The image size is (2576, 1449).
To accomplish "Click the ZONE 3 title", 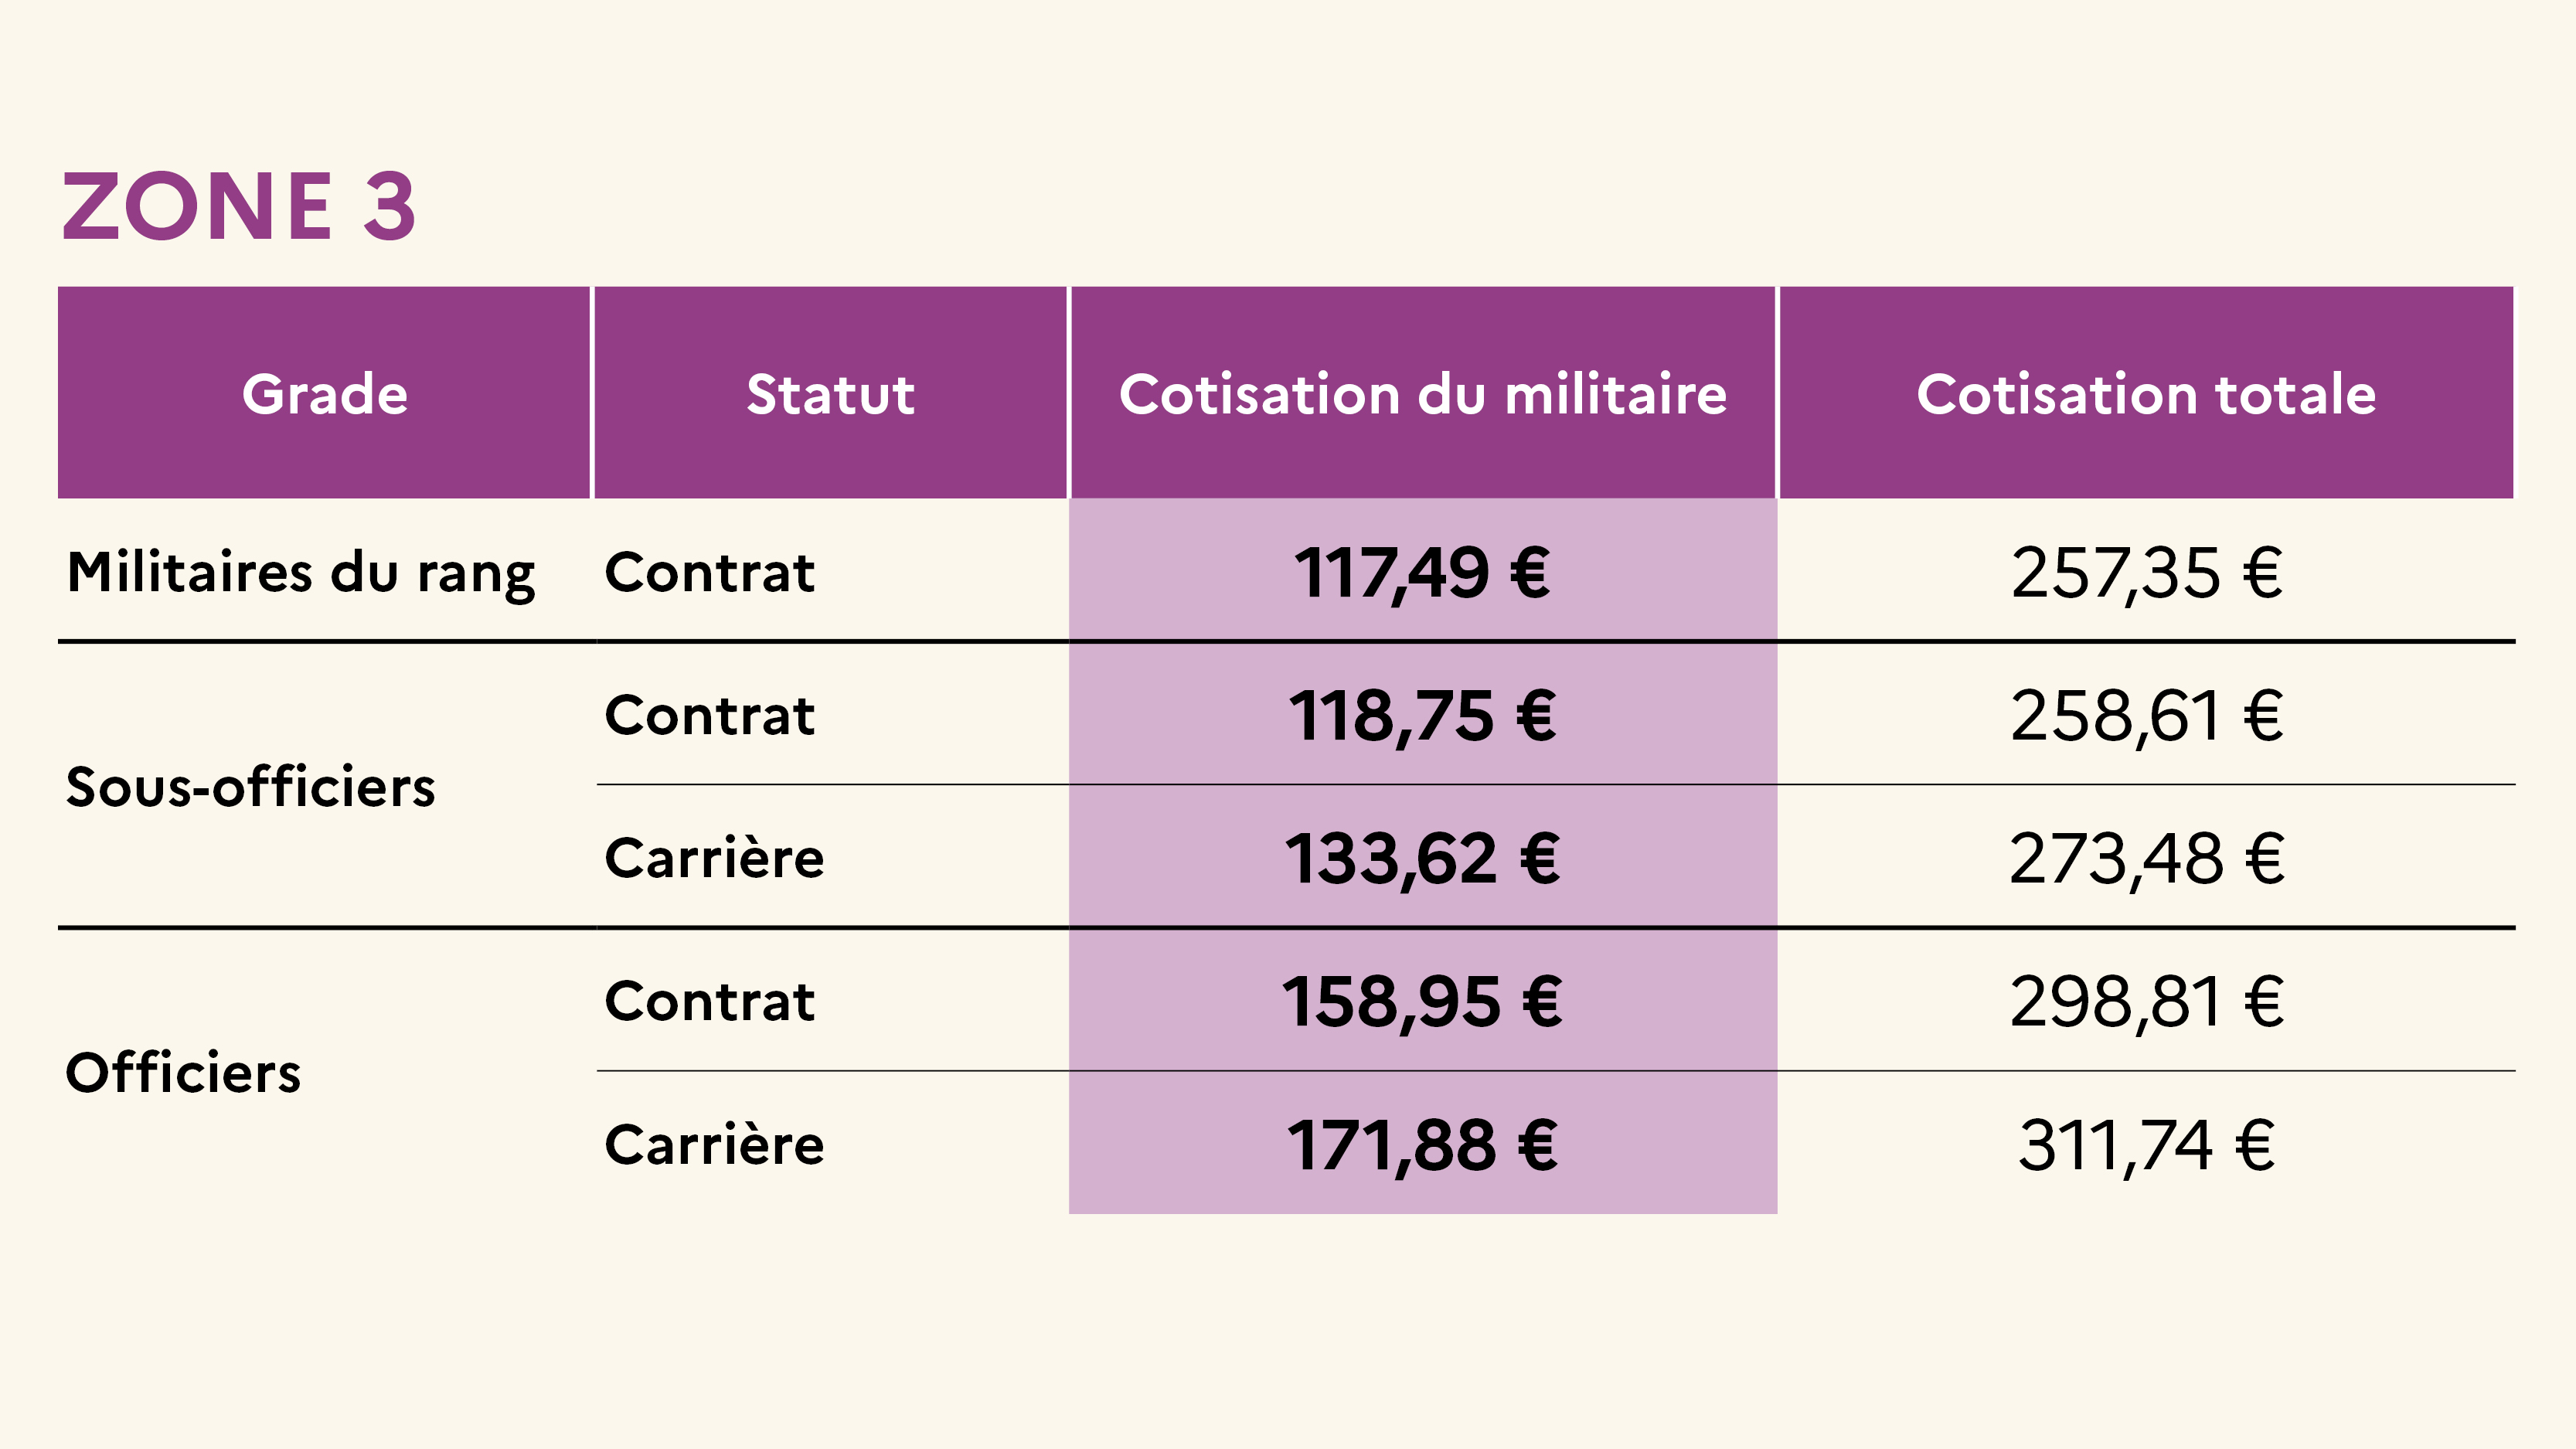I will pyautogui.click(x=238, y=206).
